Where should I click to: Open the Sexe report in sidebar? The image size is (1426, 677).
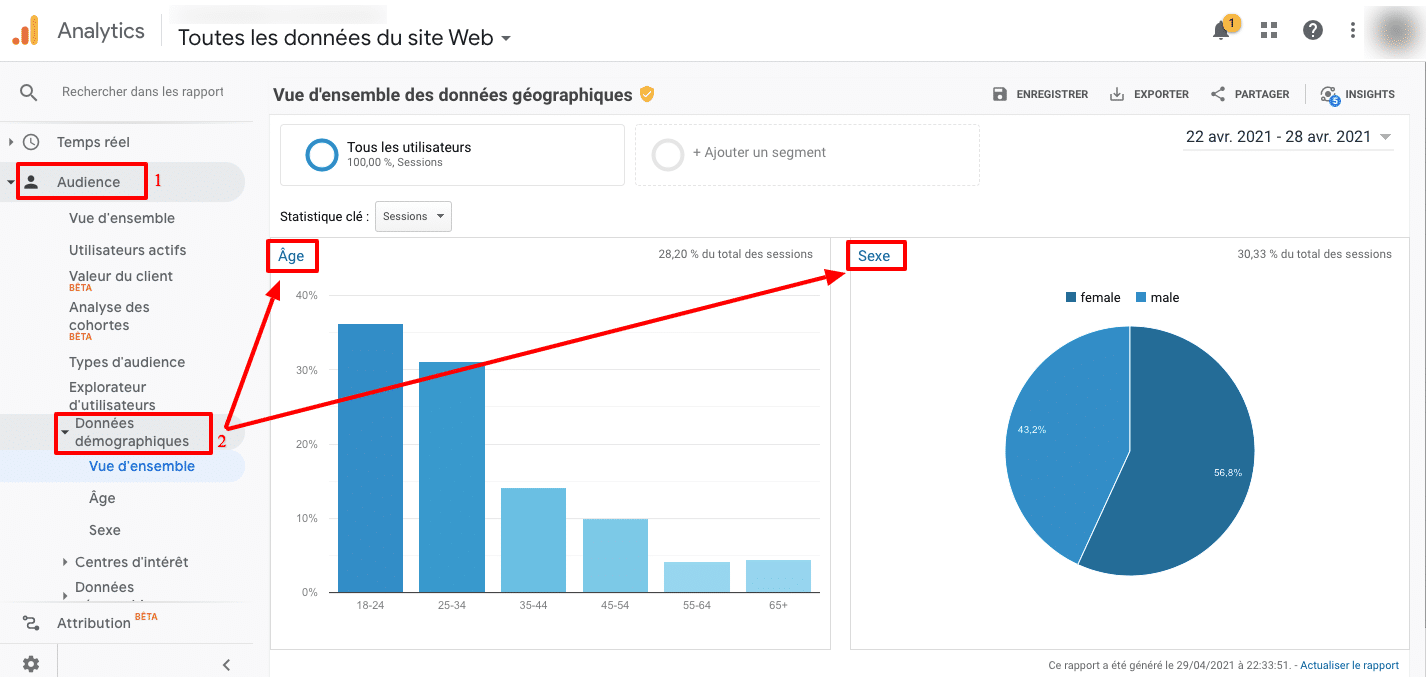(x=104, y=530)
